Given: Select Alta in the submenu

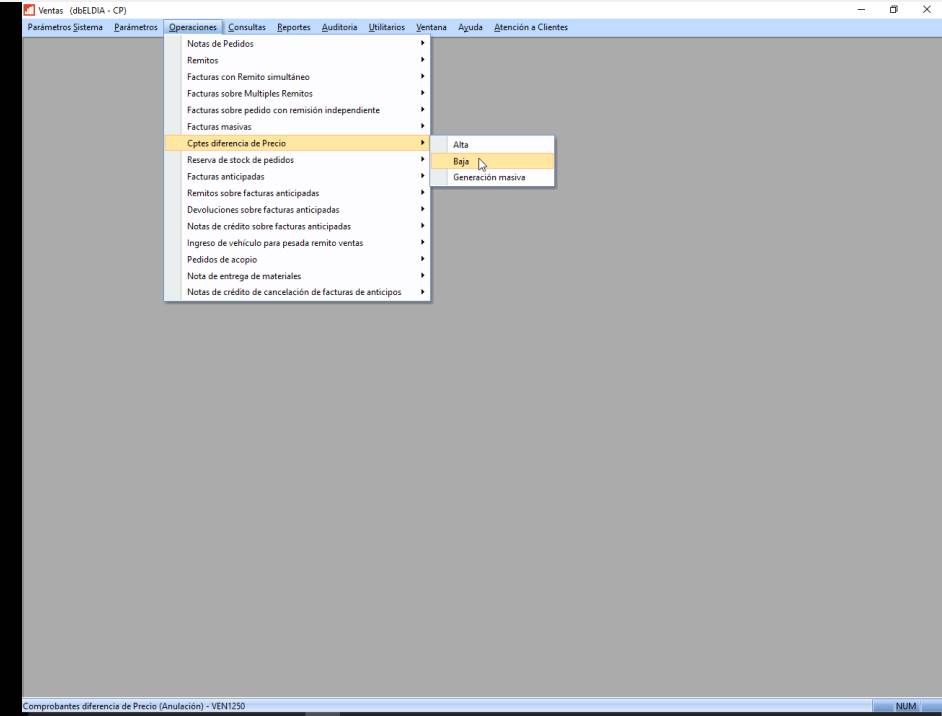Looking at the screenshot, I should pyautogui.click(x=461, y=145).
